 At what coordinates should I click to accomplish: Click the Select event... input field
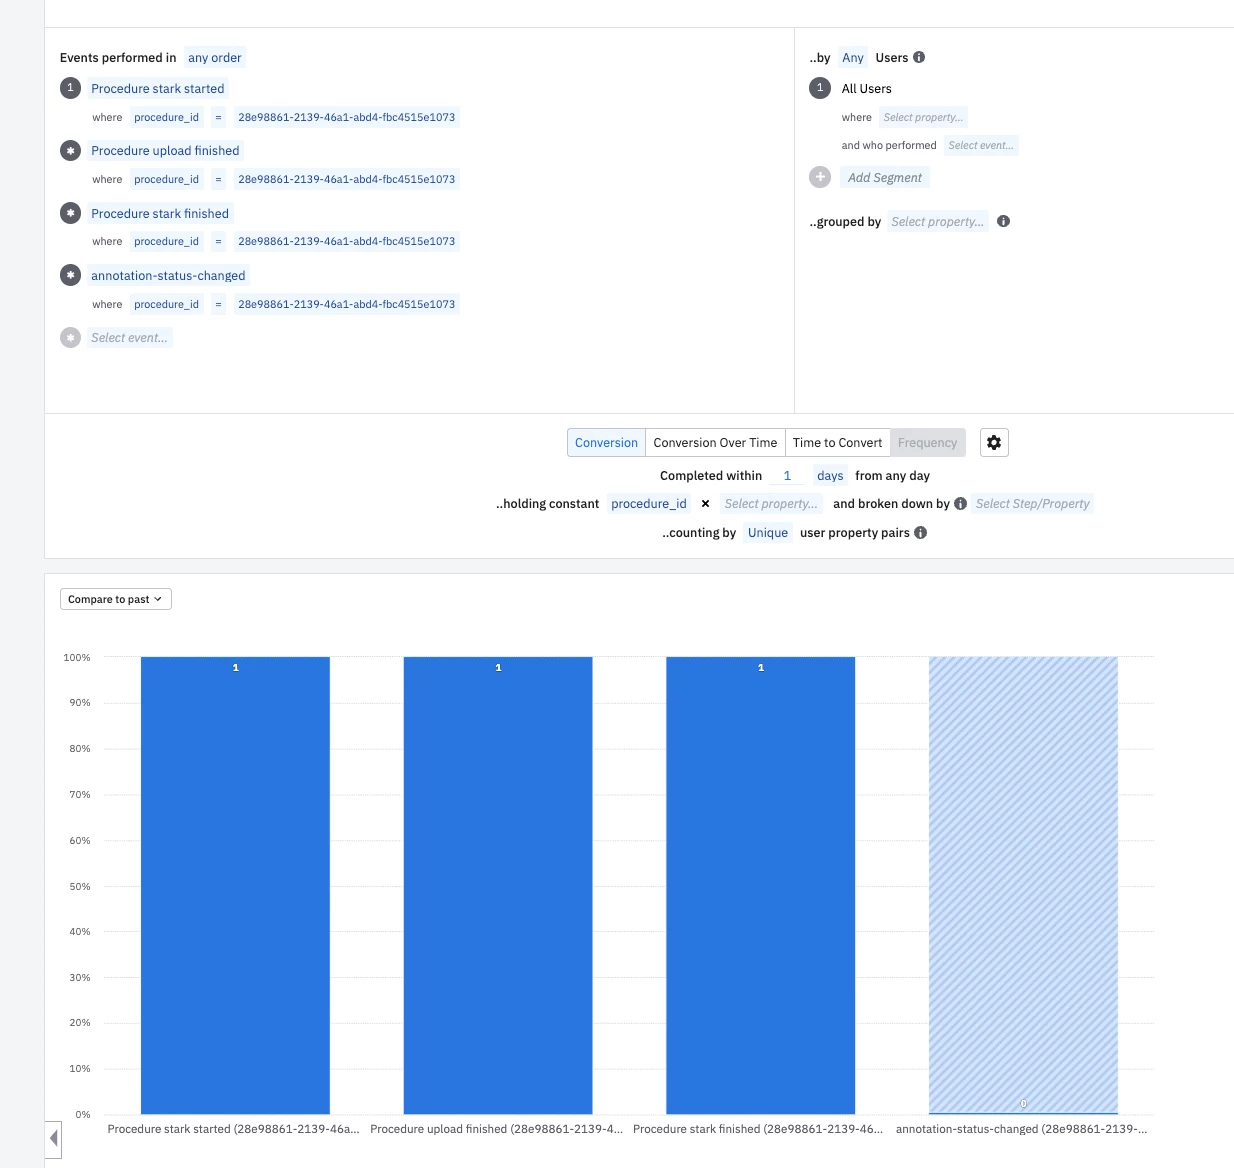pyautogui.click(x=129, y=338)
